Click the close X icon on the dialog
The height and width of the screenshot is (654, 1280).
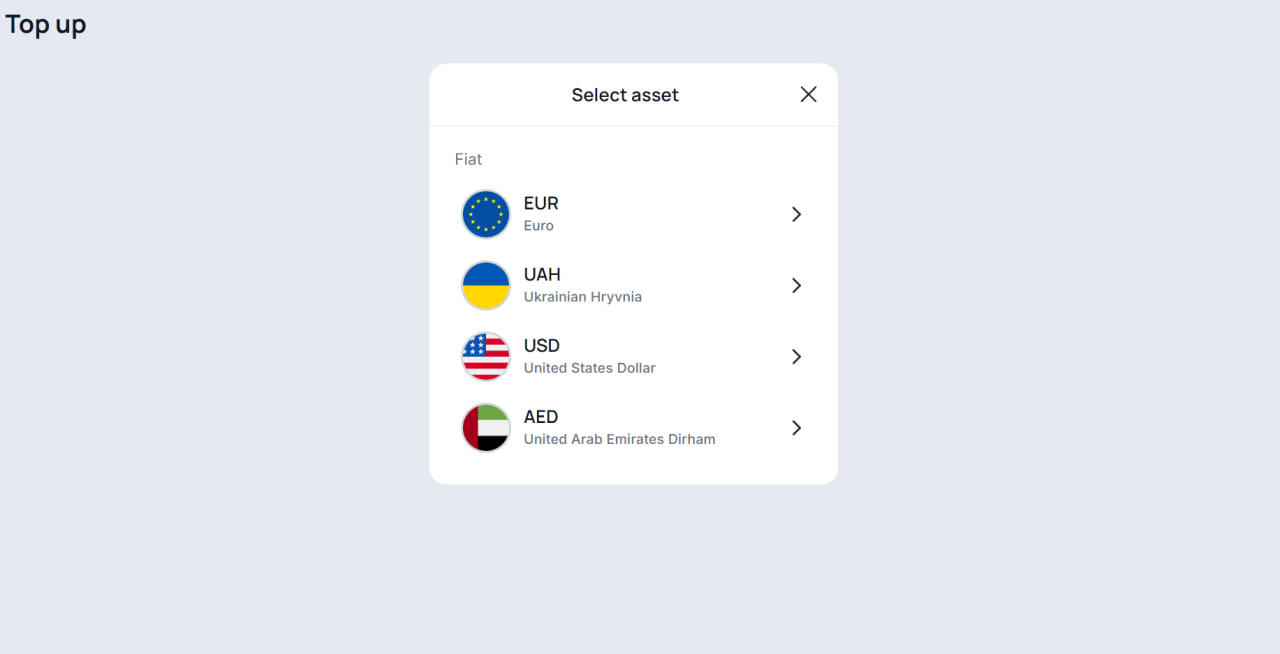click(x=808, y=94)
